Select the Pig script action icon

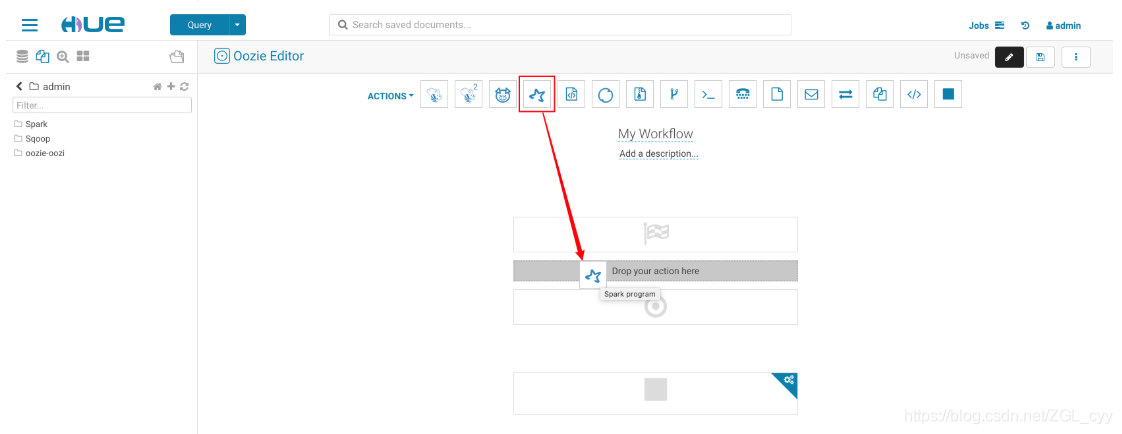pyautogui.click(x=502, y=94)
